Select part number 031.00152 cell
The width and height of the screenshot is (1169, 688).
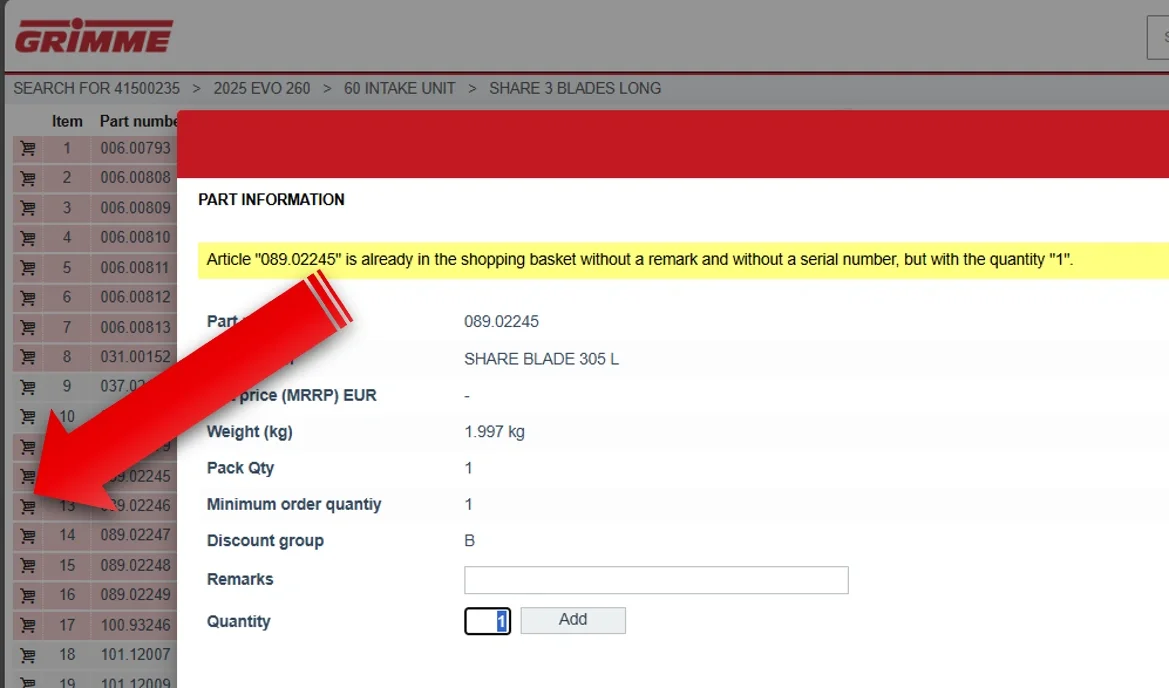136,356
